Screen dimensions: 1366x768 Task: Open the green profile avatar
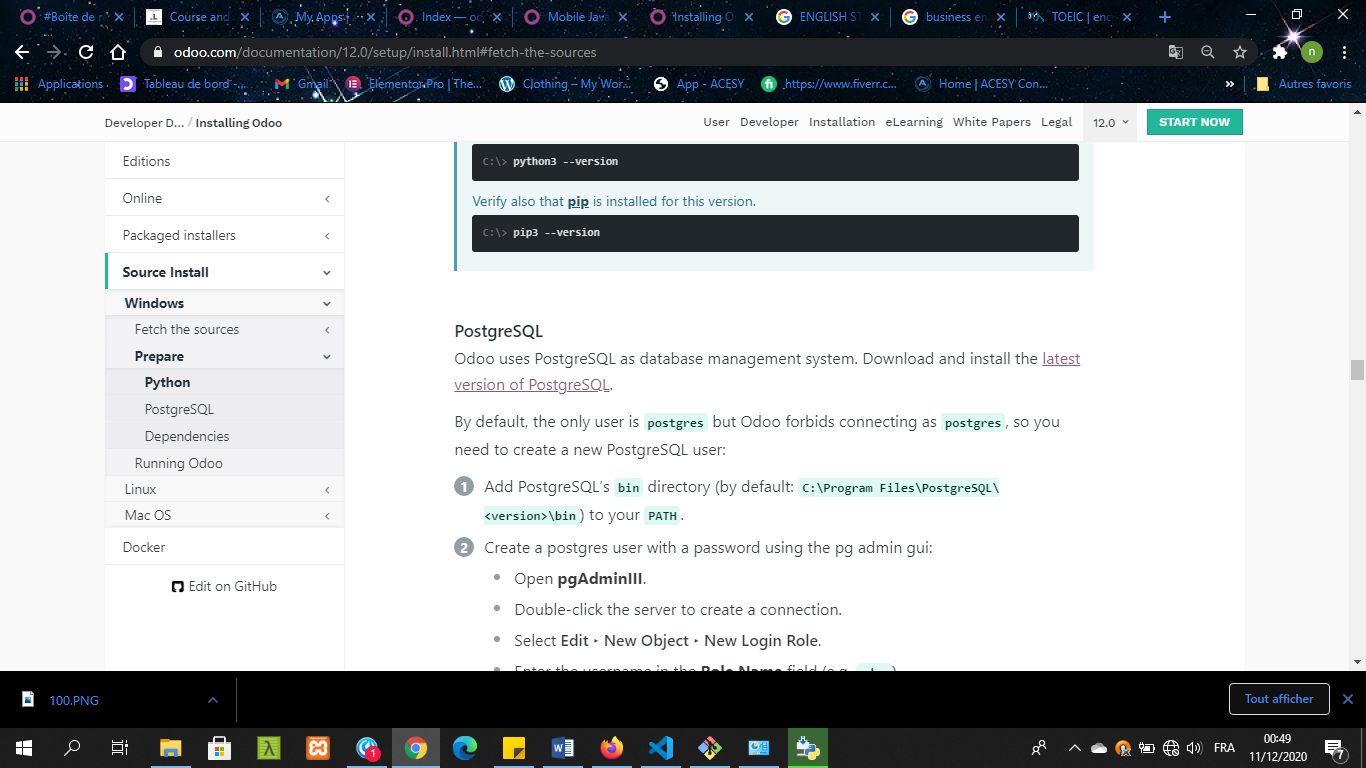pos(1312,52)
